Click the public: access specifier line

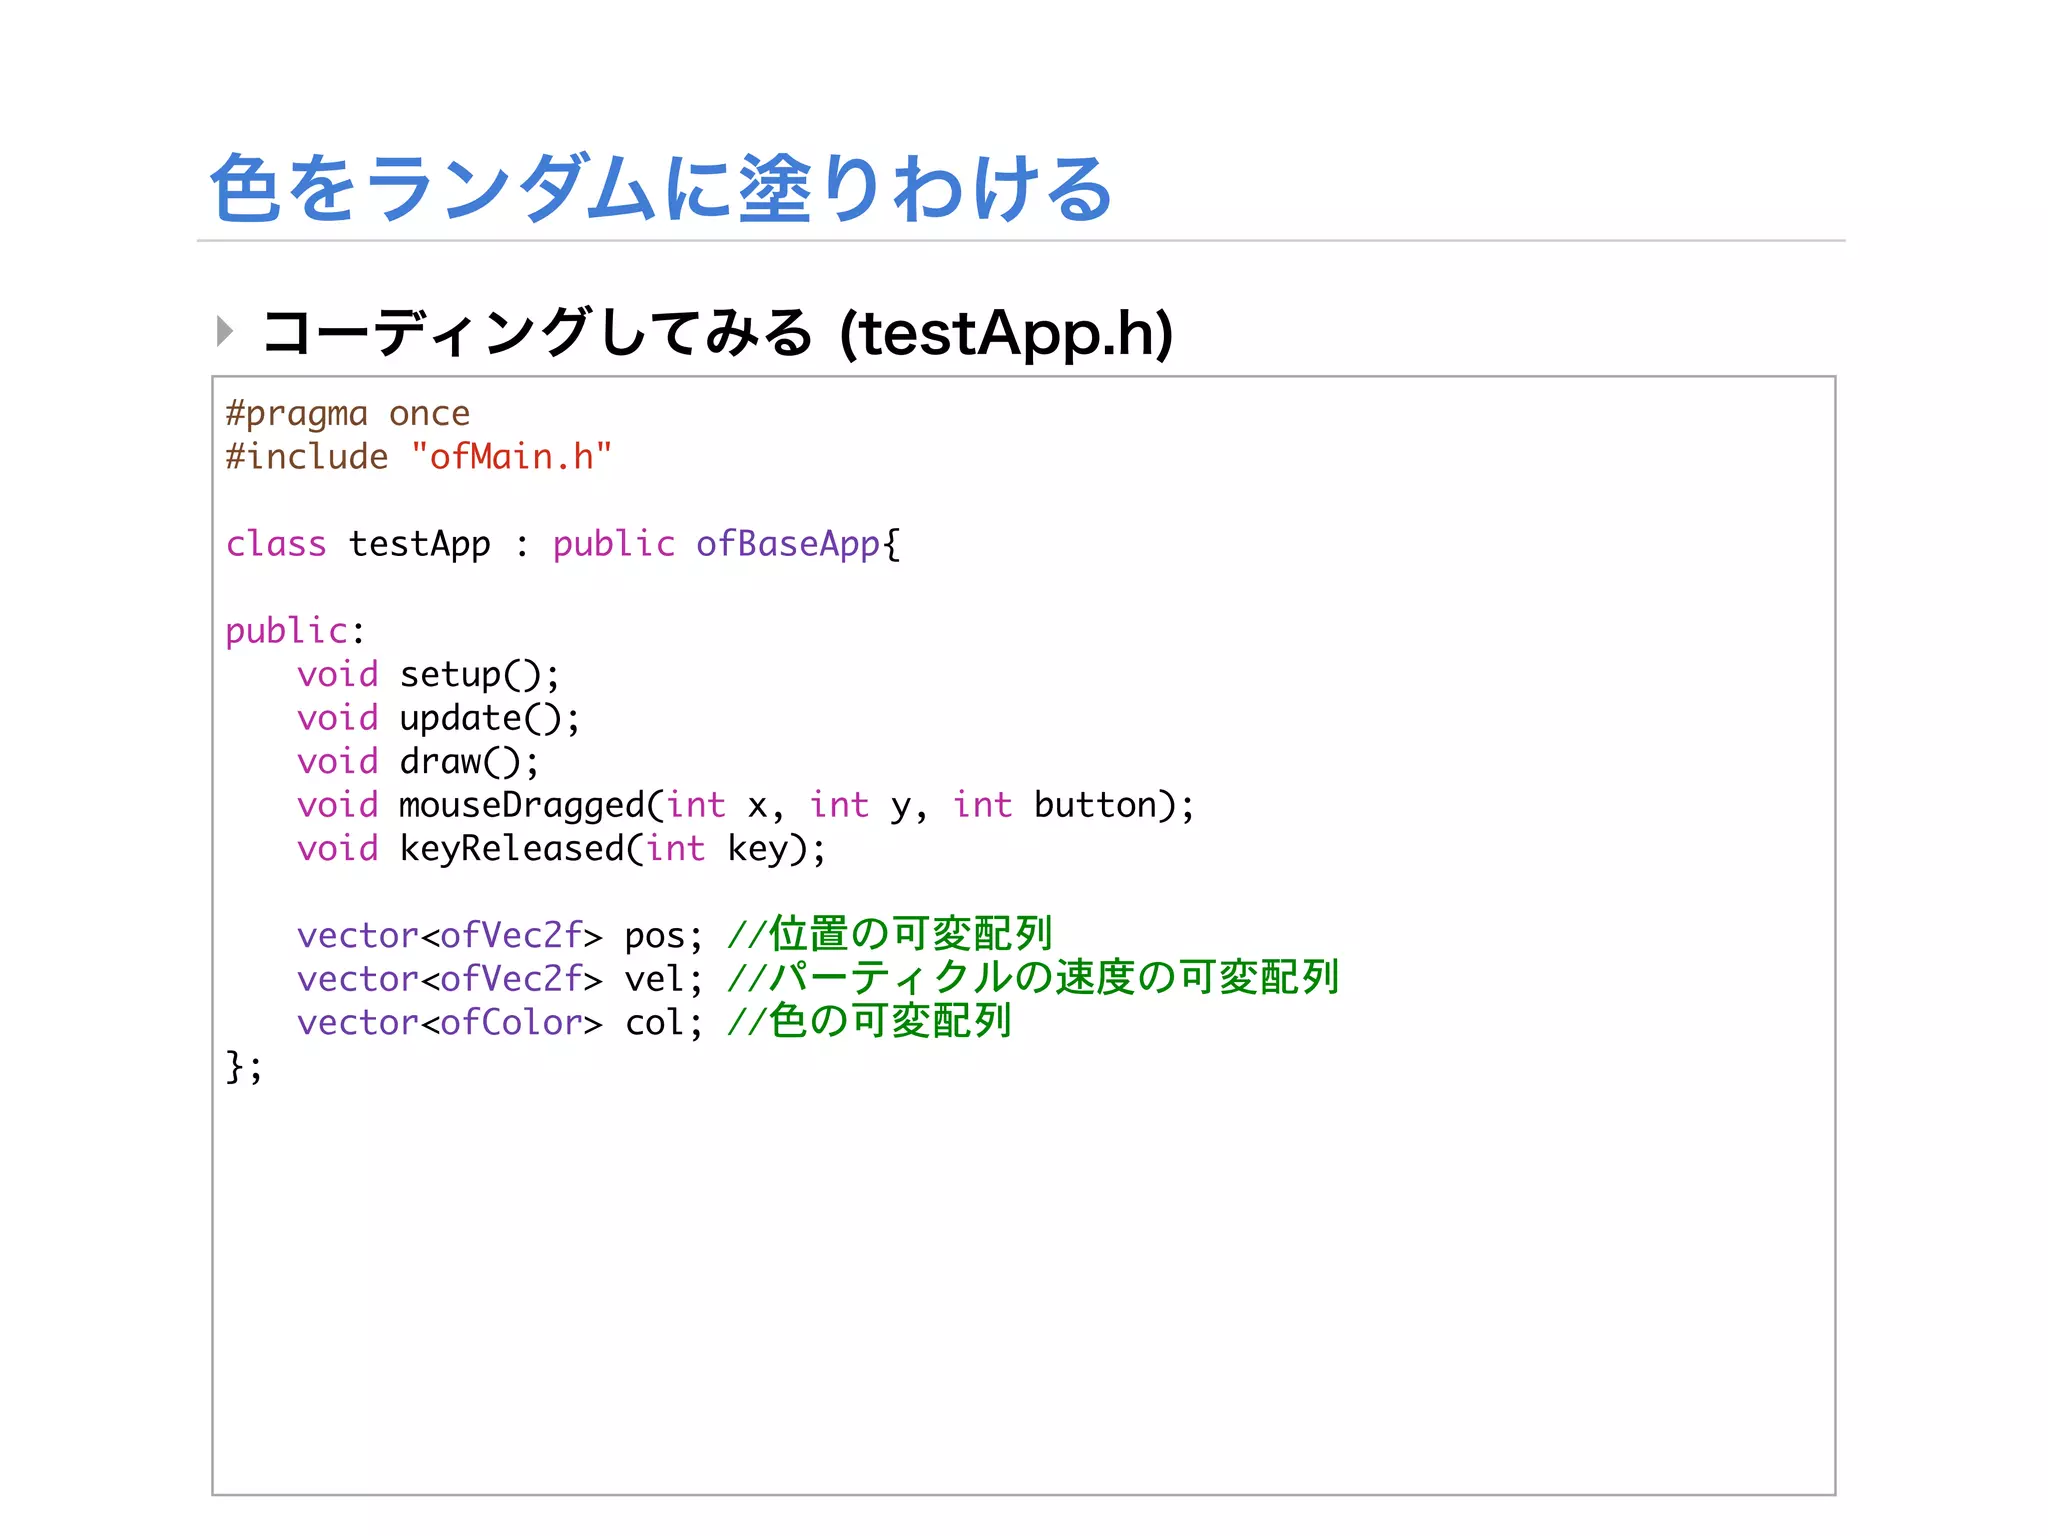[295, 631]
